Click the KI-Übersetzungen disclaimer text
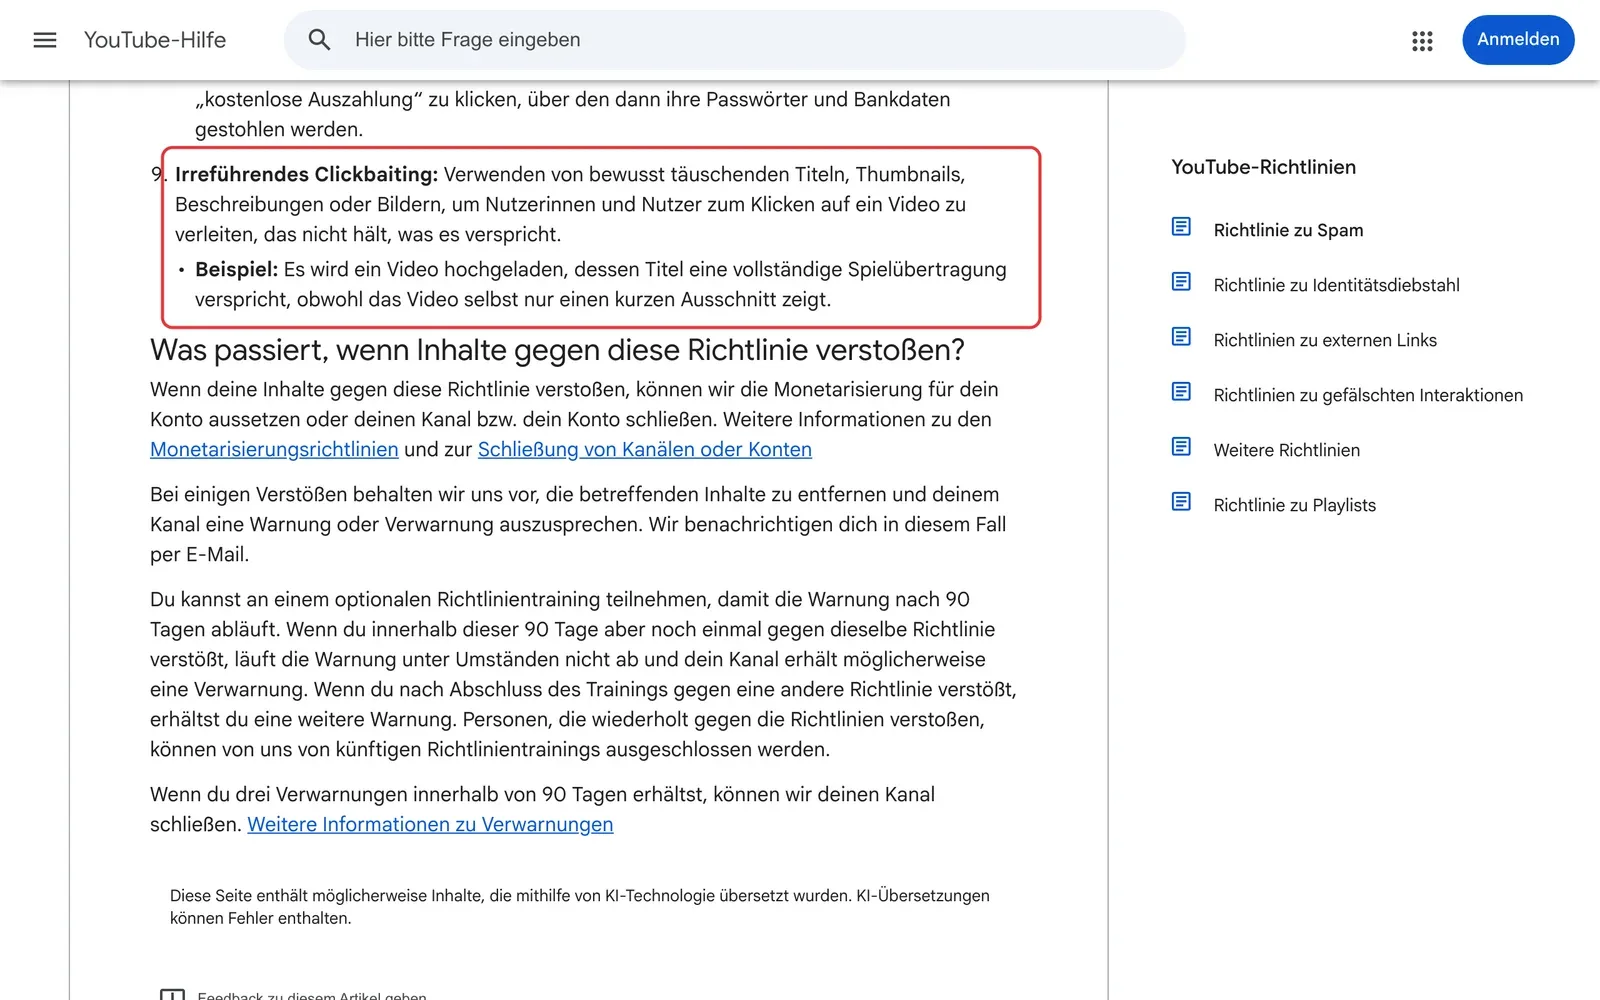This screenshot has width=1600, height=1000. [580, 907]
